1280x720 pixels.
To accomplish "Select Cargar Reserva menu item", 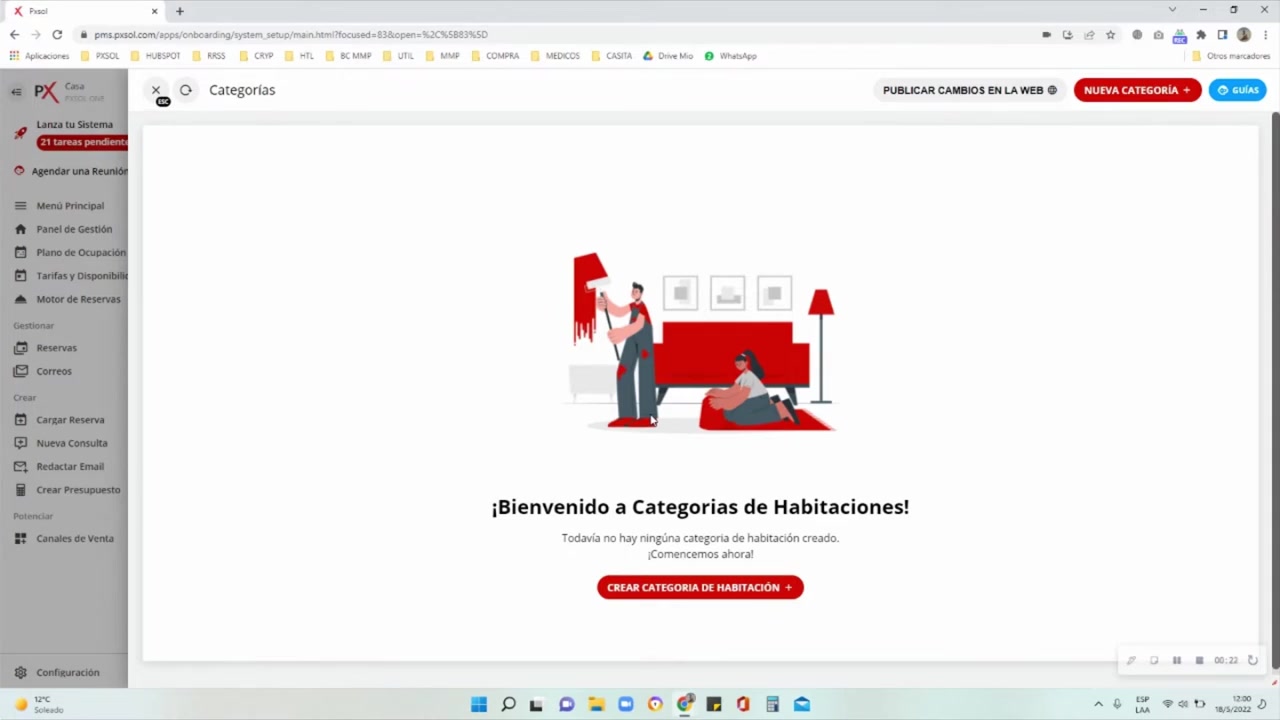I will [x=70, y=420].
